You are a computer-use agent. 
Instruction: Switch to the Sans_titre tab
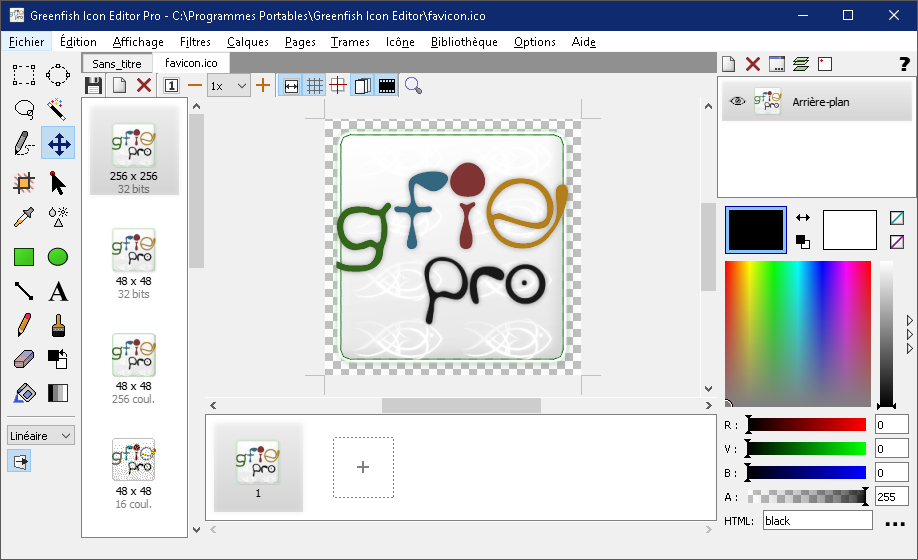pos(117,63)
